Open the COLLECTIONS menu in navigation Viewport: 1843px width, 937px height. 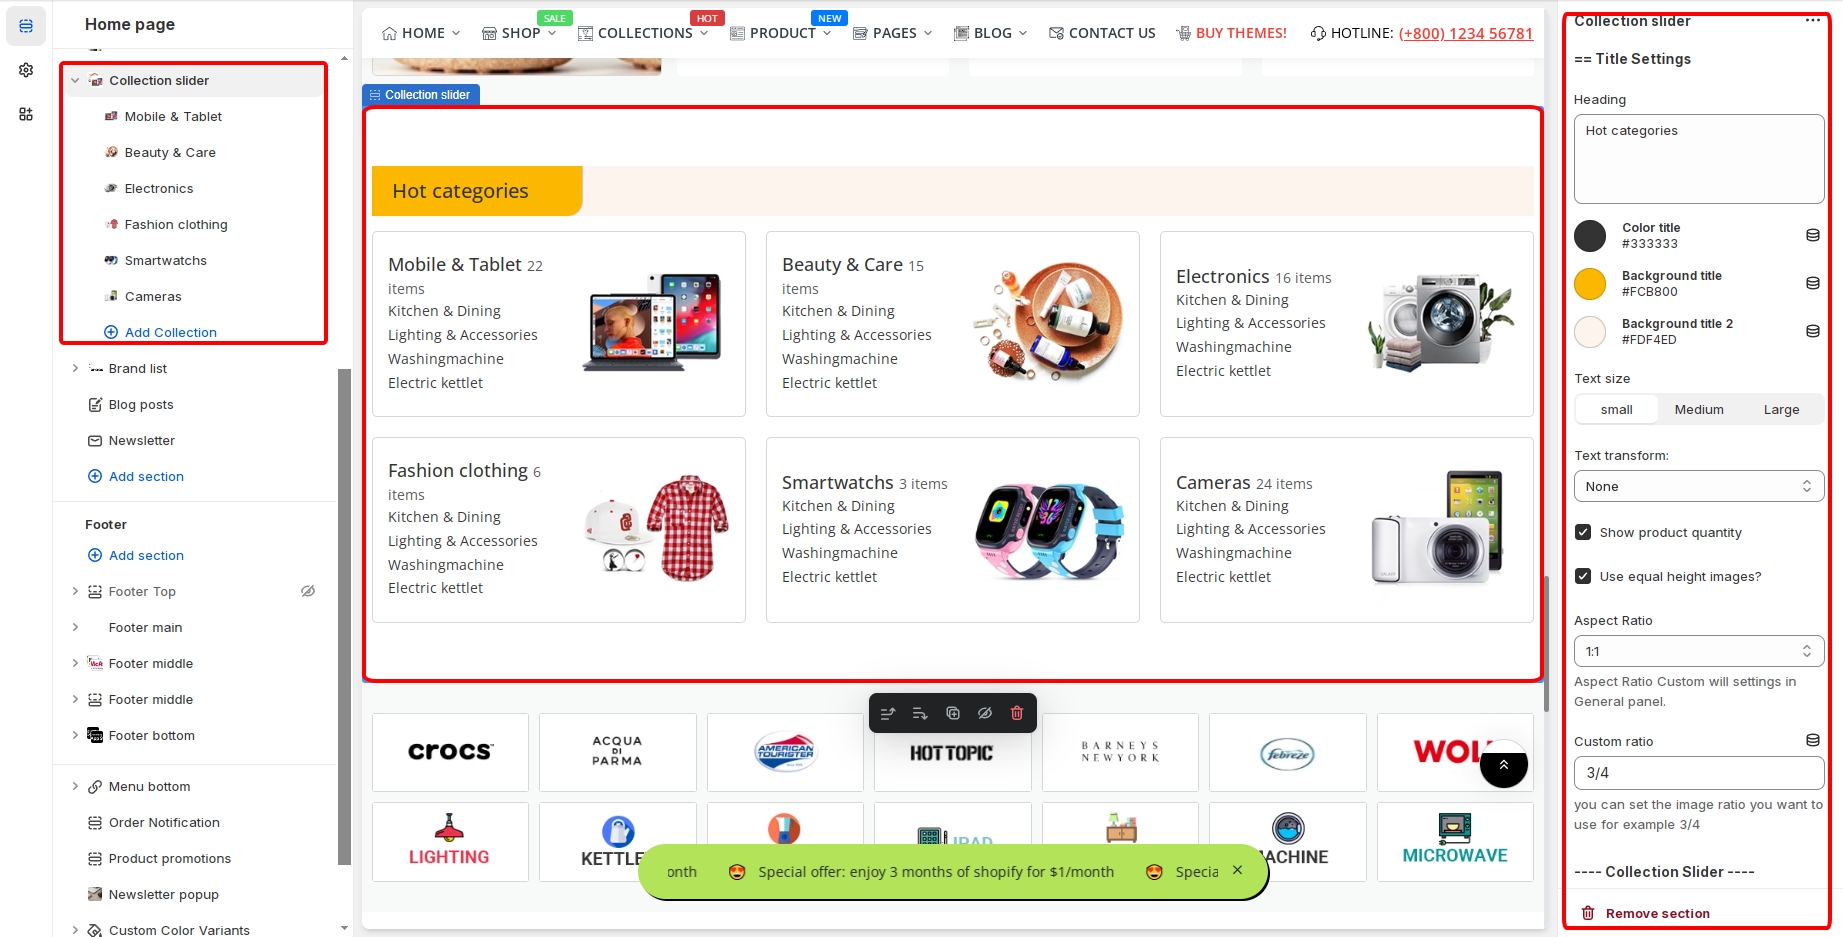[x=644, y=33]
